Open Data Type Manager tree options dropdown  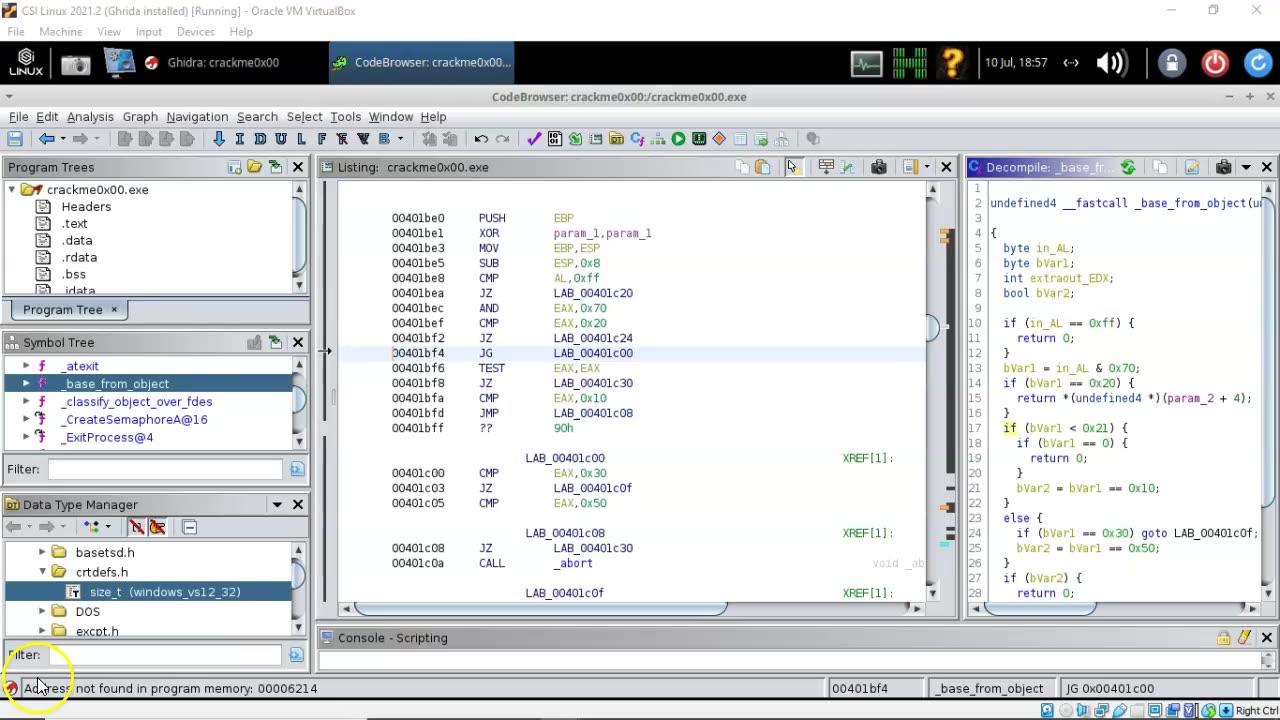[x=108, y=527]
